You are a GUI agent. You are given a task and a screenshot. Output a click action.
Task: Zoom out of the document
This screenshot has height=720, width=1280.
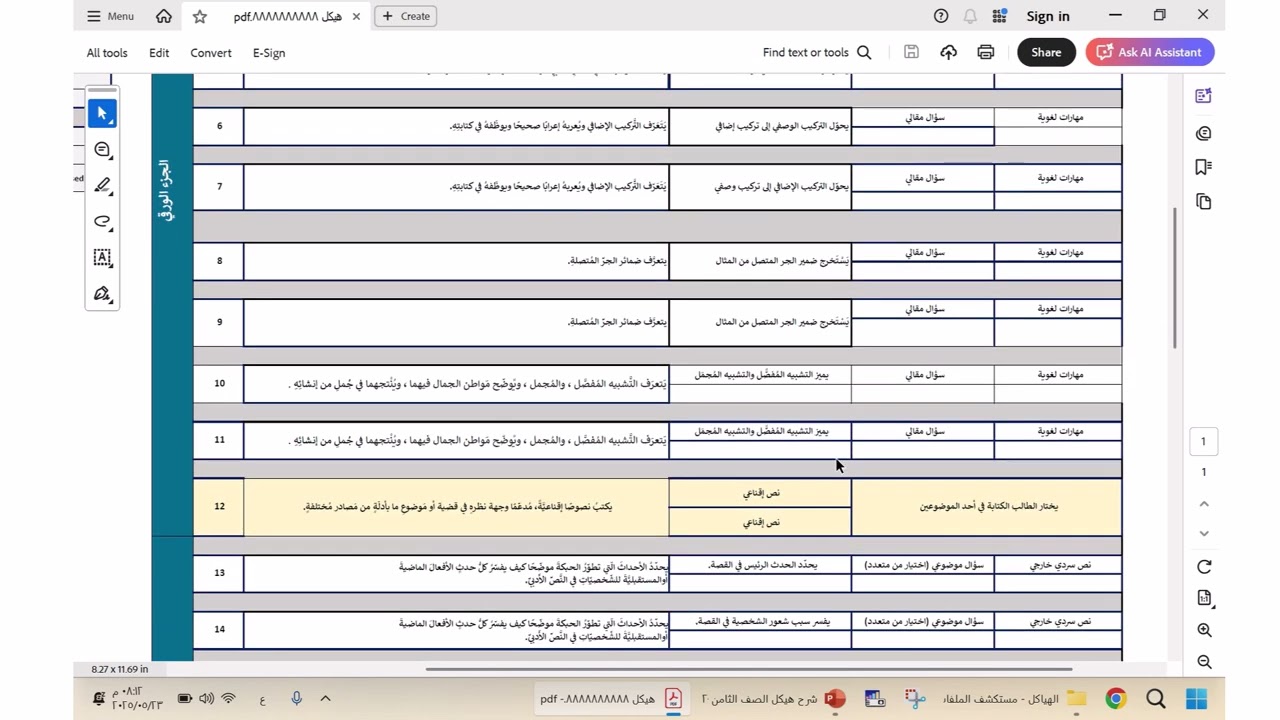(x=1204, y=662)
